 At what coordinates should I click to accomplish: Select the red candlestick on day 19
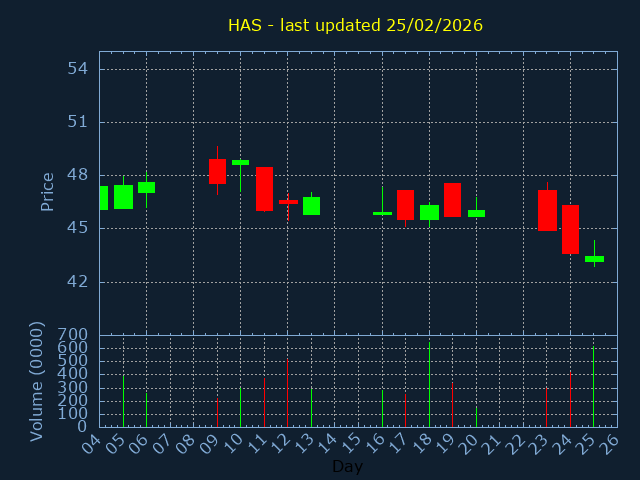click(x=452, y=200)
